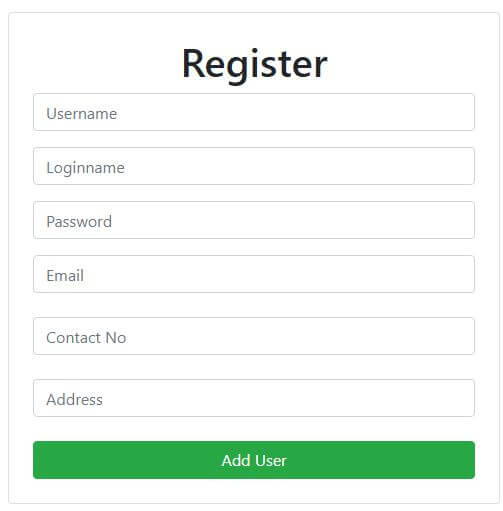Focus the Contact No input box

(254, 336)
